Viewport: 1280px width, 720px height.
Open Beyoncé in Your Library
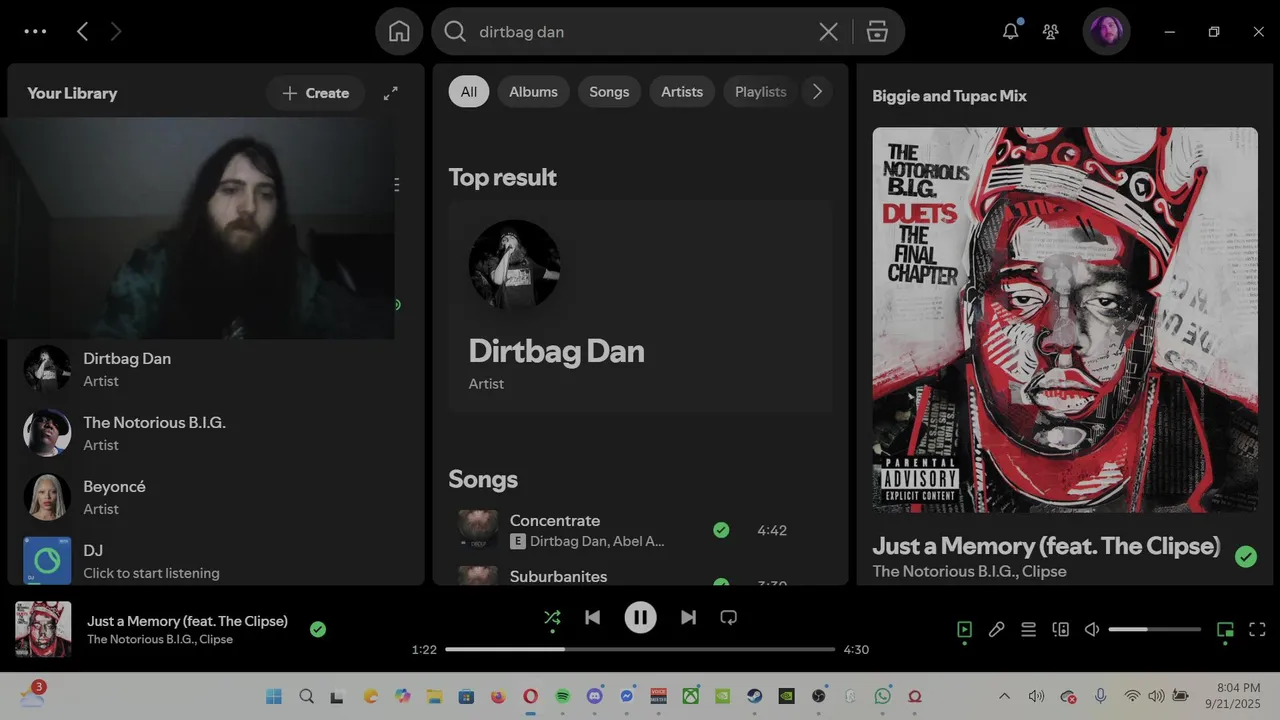point(216,497)
